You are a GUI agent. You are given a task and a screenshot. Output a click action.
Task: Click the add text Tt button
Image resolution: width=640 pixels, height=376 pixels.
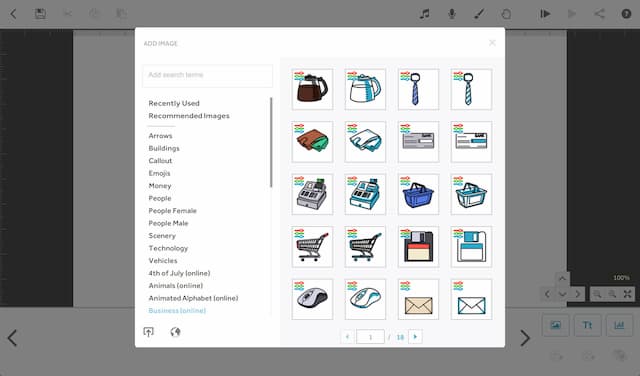pos(587,325)
